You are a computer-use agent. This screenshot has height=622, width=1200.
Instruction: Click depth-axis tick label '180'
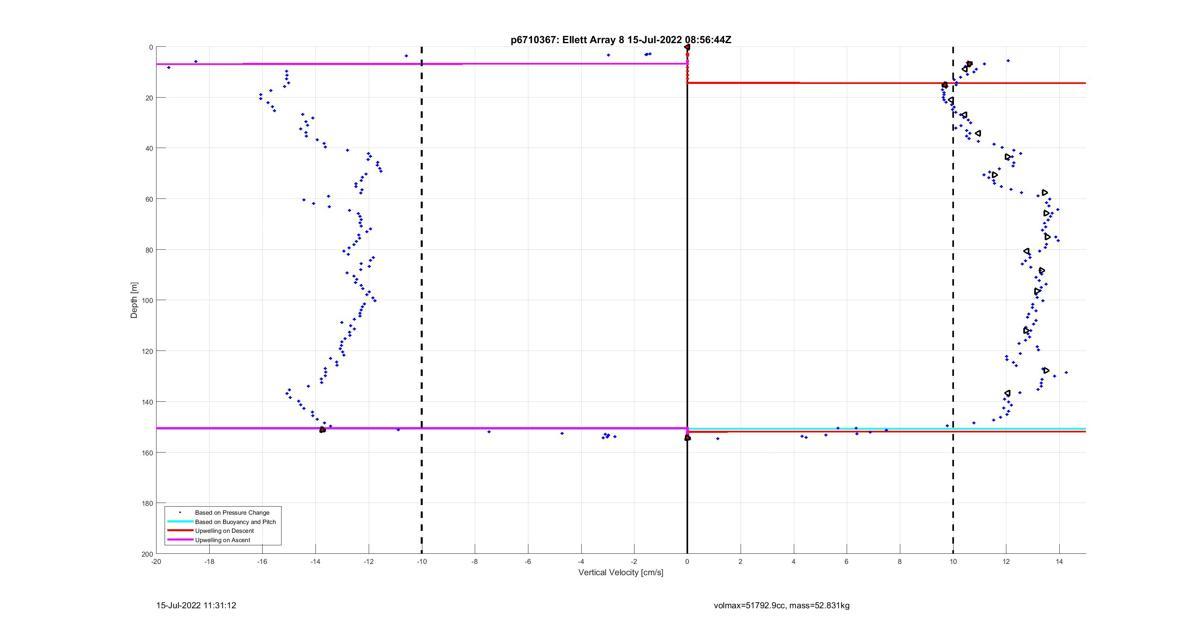[x=146, y=503]
